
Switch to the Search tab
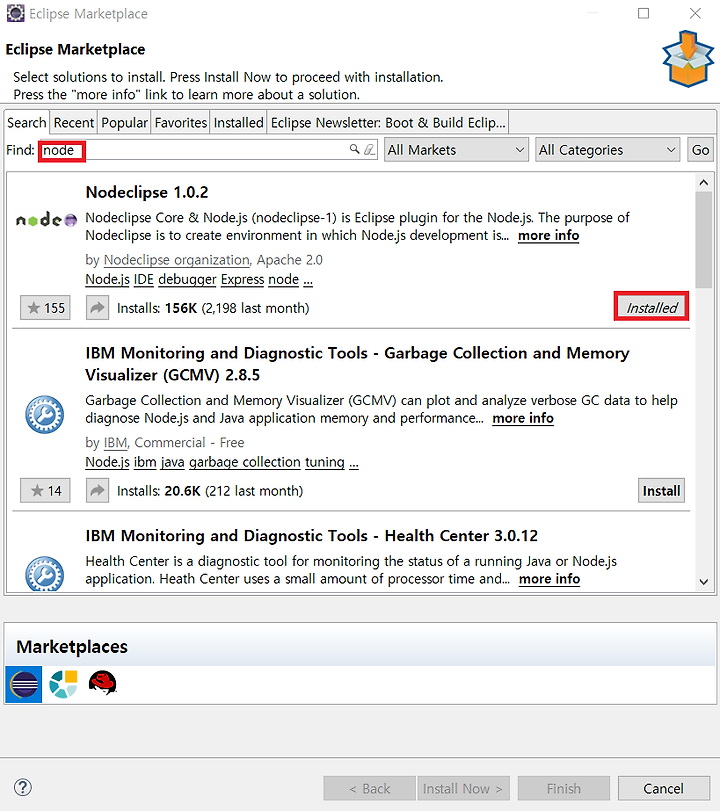pyautogui.click(x=27, y=123)
